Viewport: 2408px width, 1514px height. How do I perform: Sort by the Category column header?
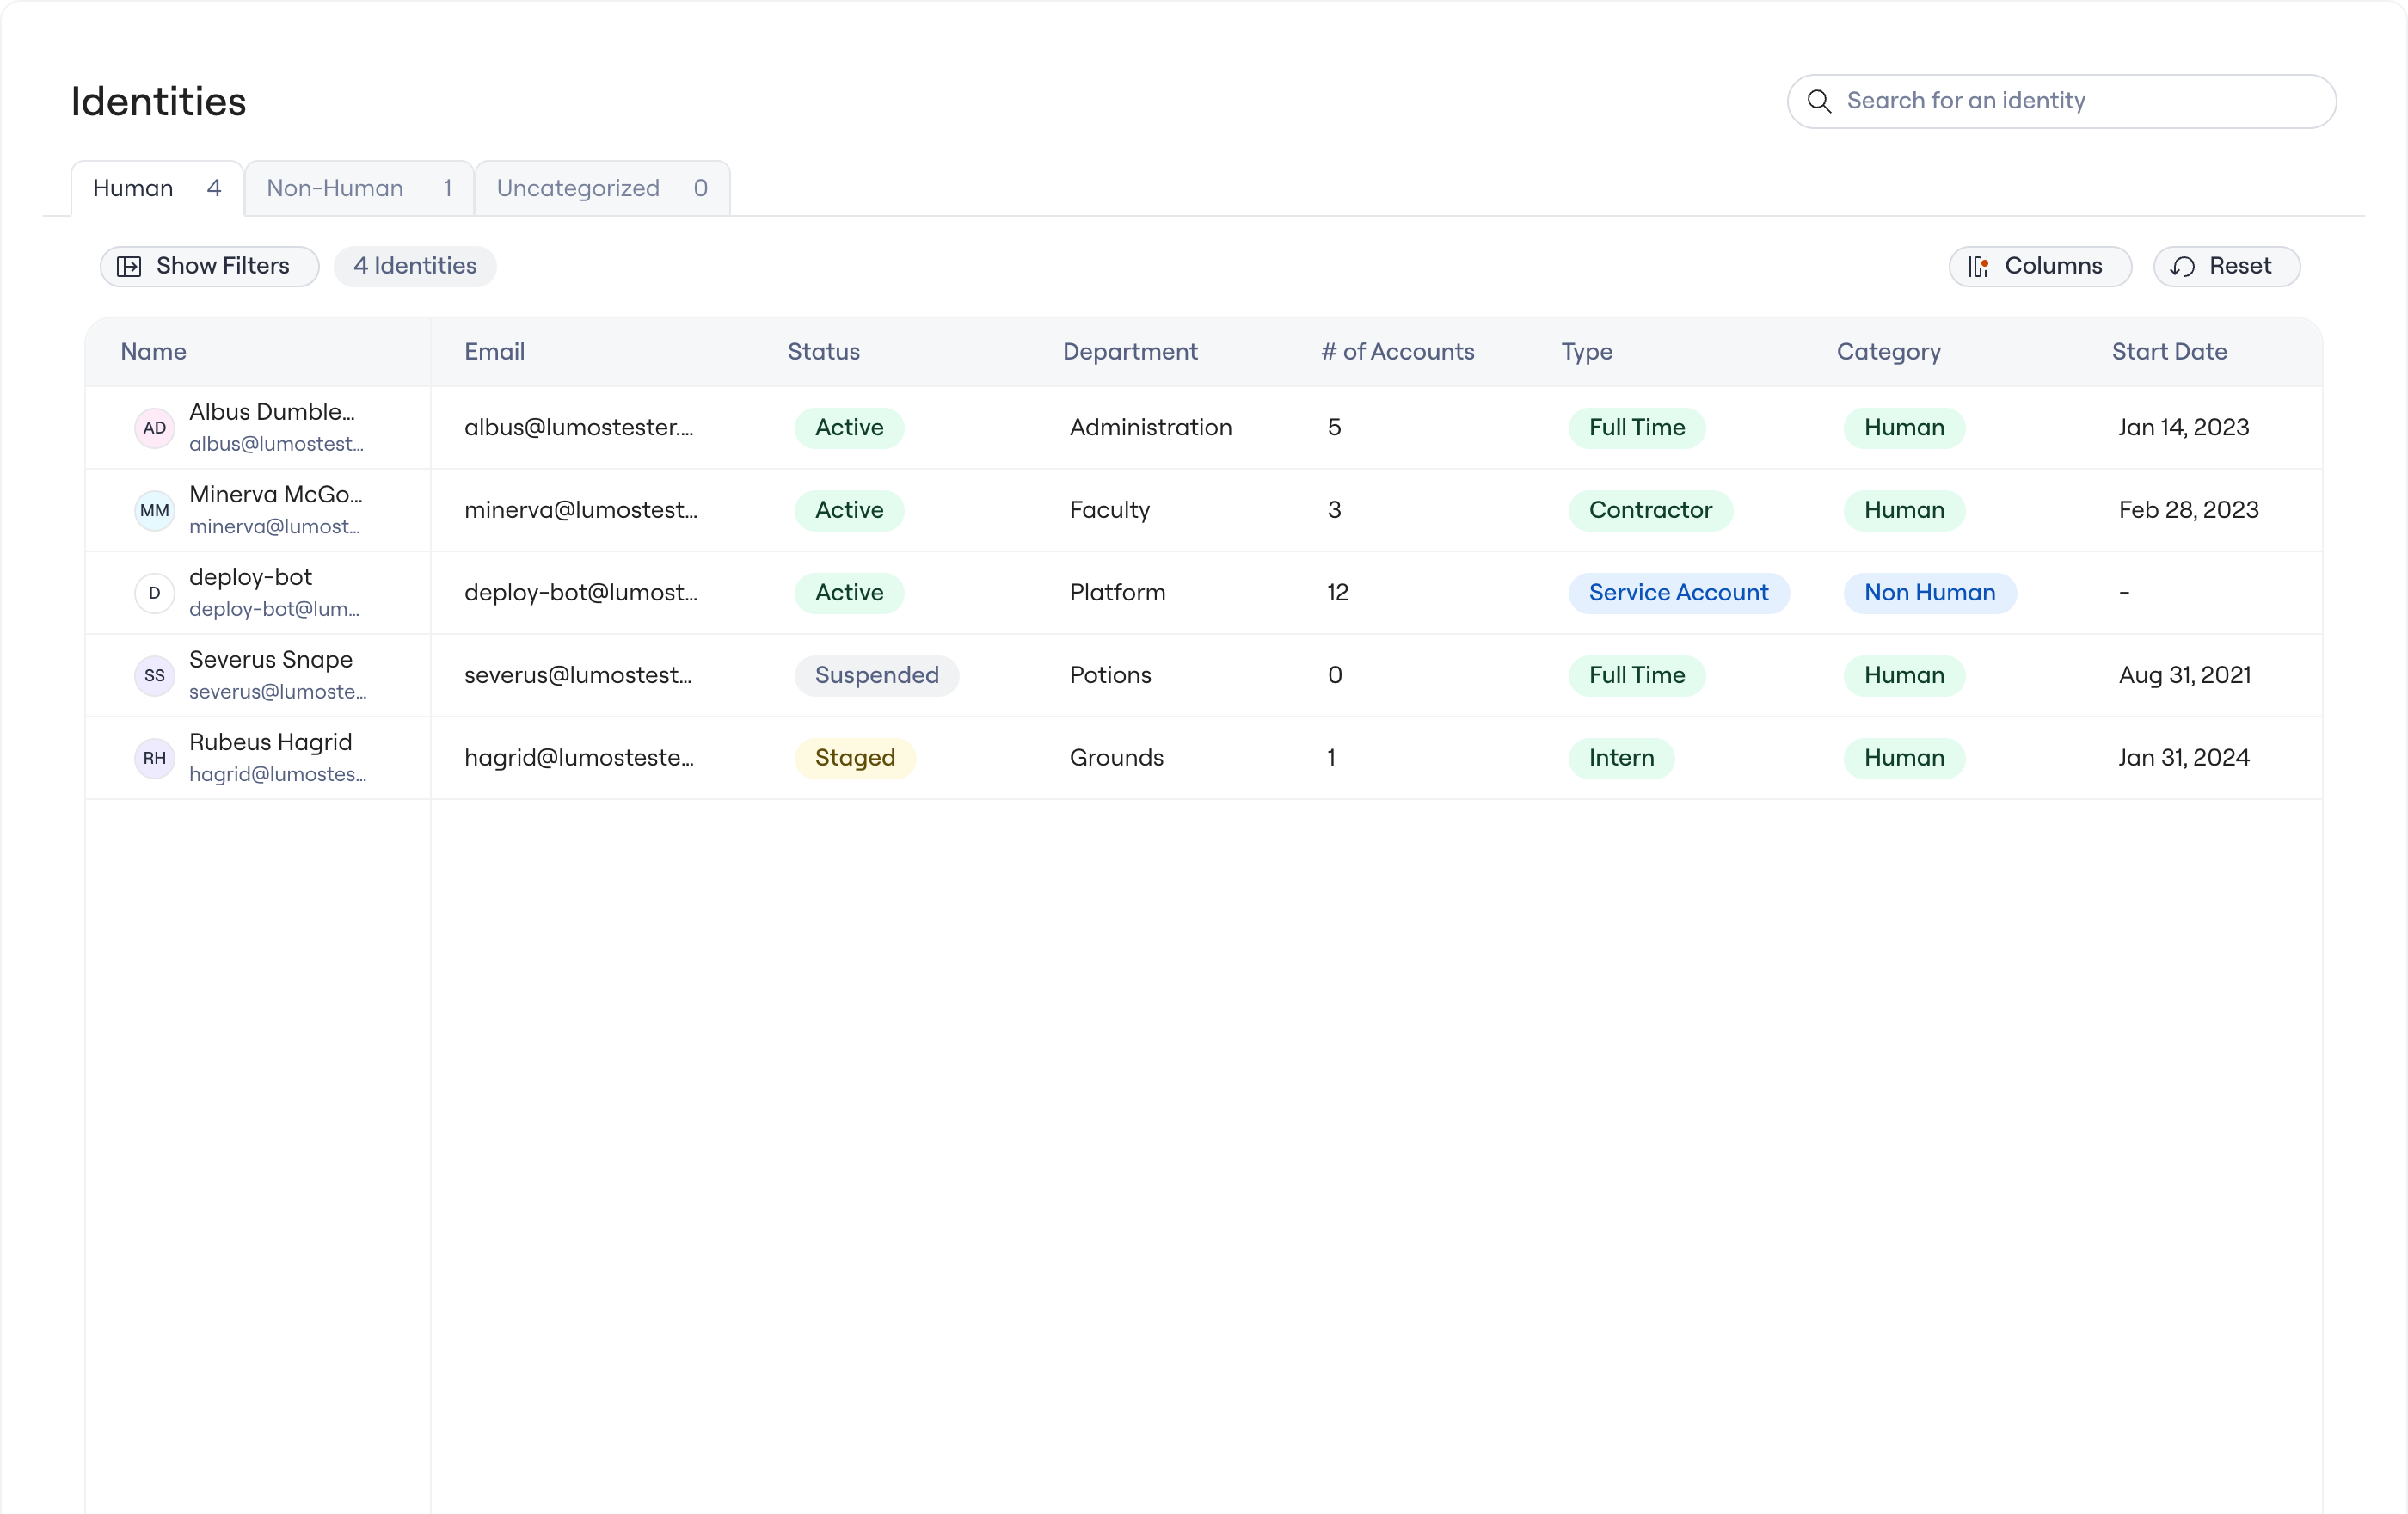[x=1888, y=352]
